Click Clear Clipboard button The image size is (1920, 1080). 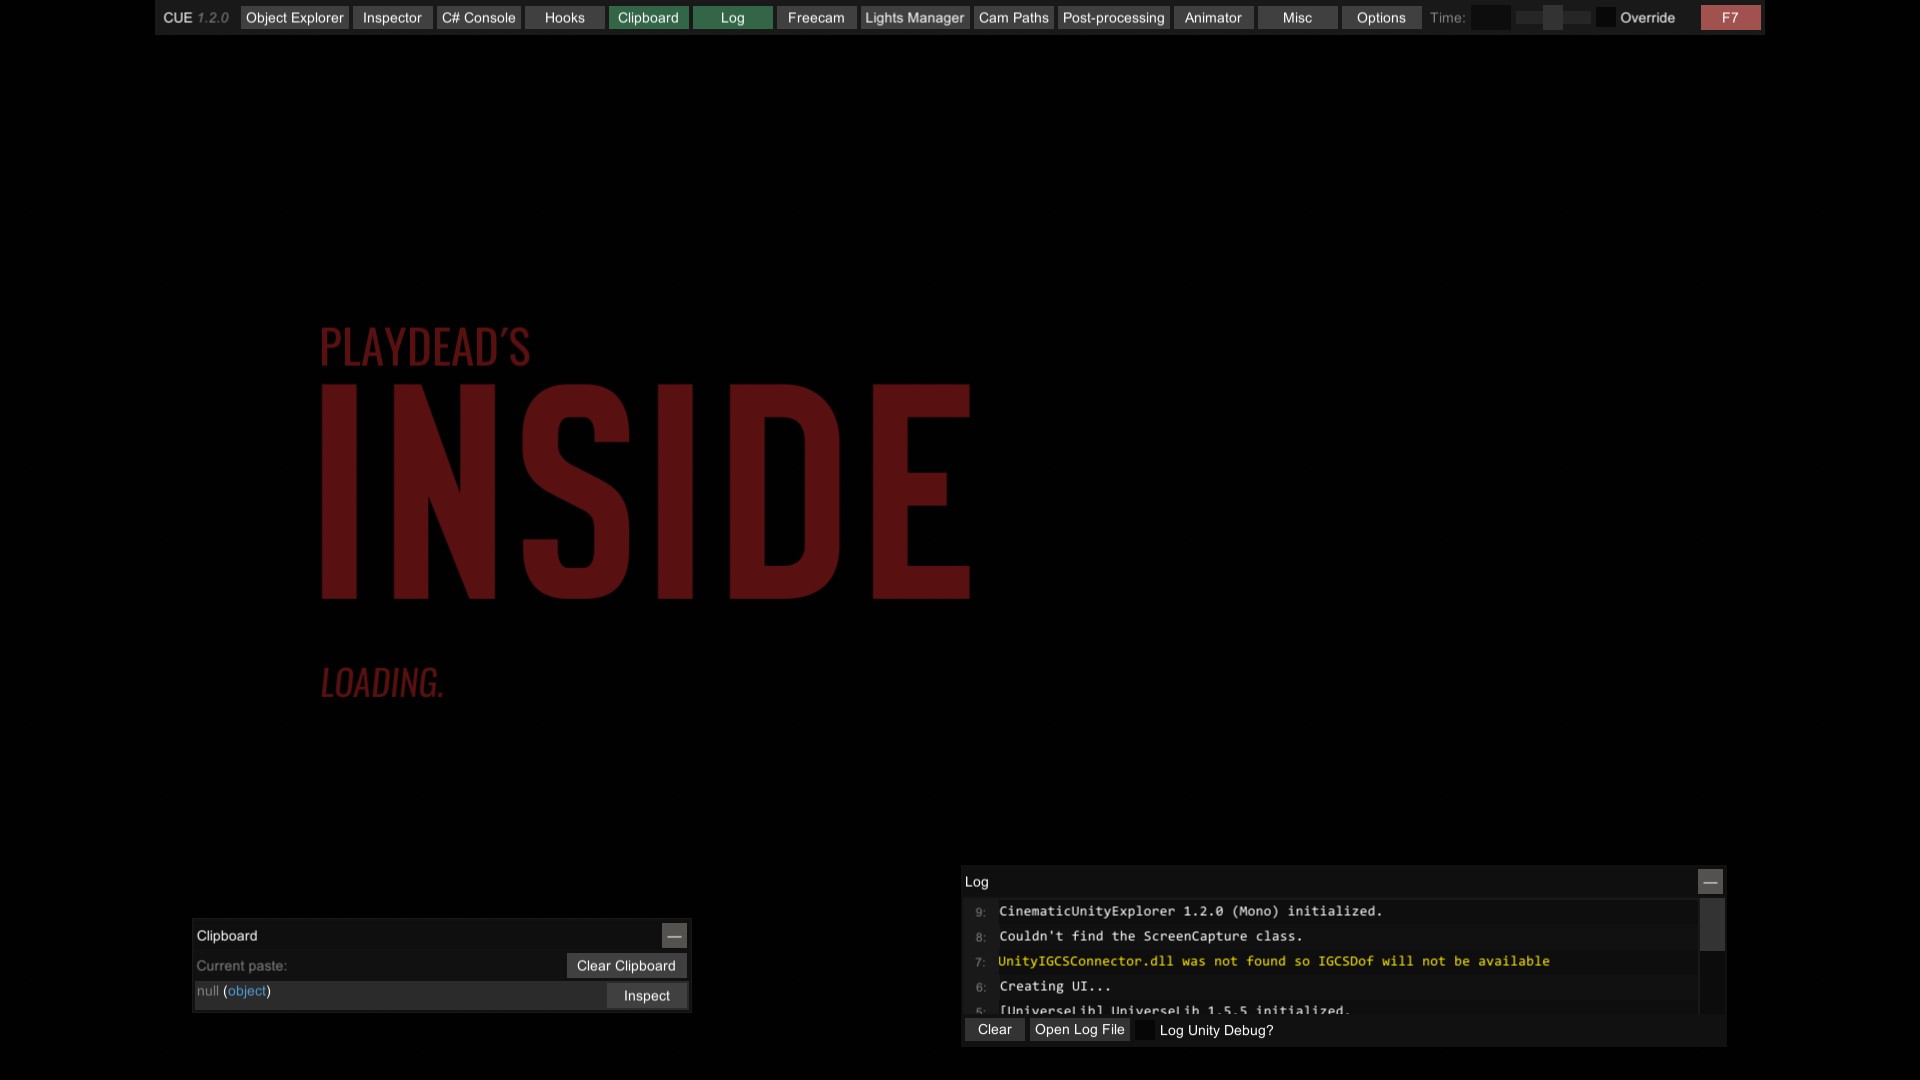(626, 966)
